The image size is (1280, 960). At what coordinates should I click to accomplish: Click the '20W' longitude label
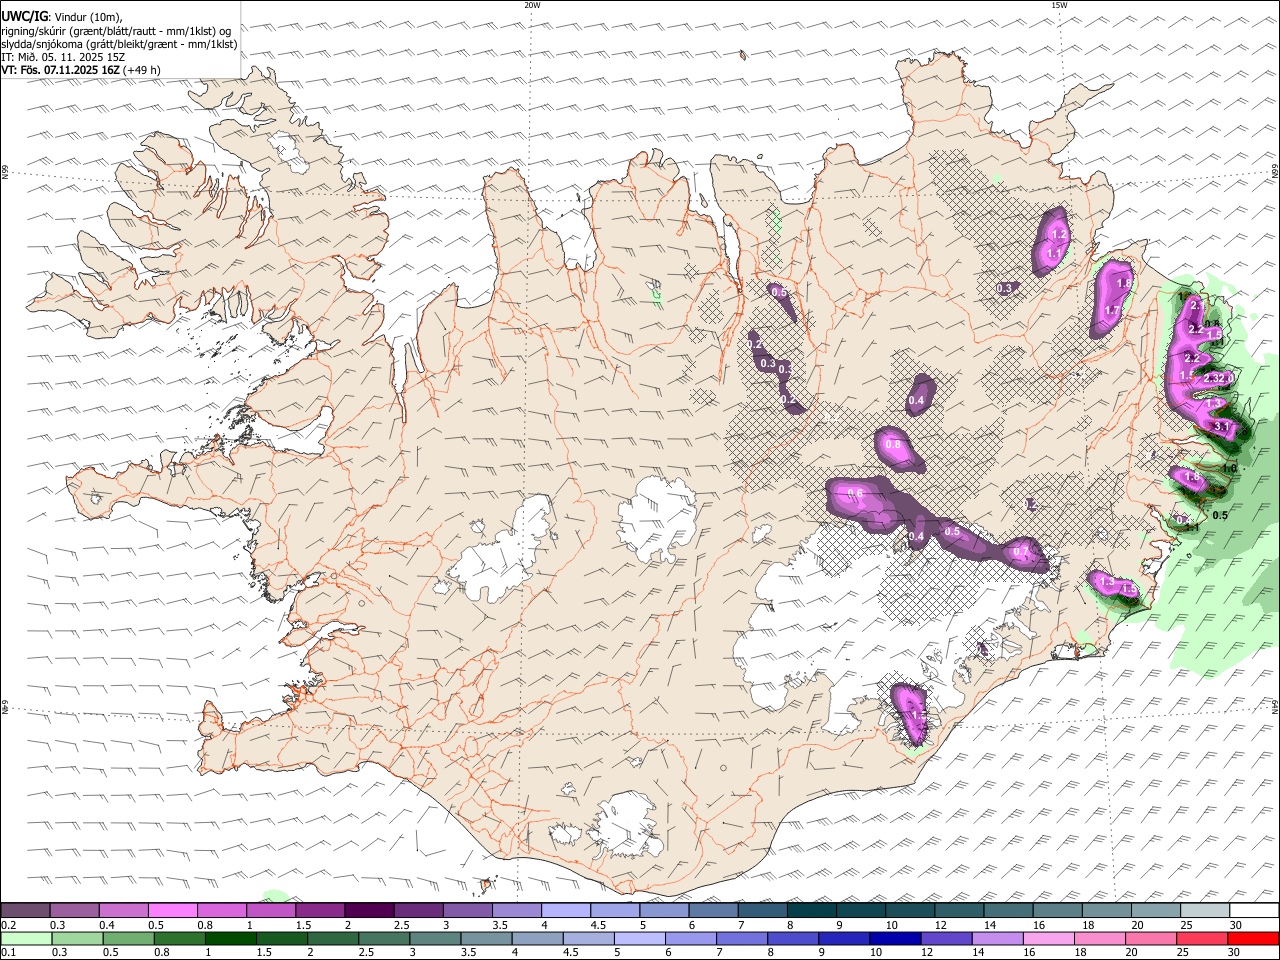pos(532,5)
